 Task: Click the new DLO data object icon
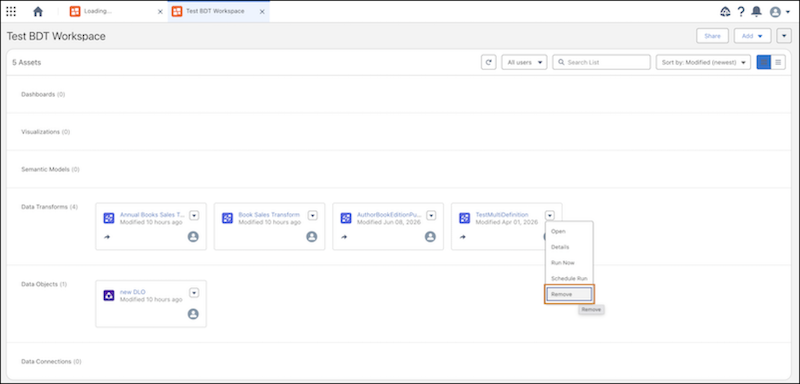(x=109, y=295)
